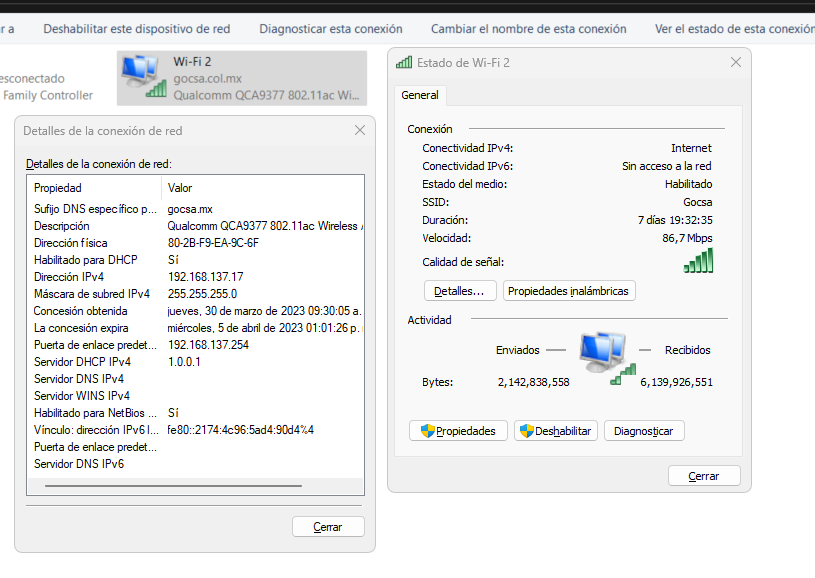
Task: Choose Cambiar el nombre de esta conexión
Action: point(528,29)
